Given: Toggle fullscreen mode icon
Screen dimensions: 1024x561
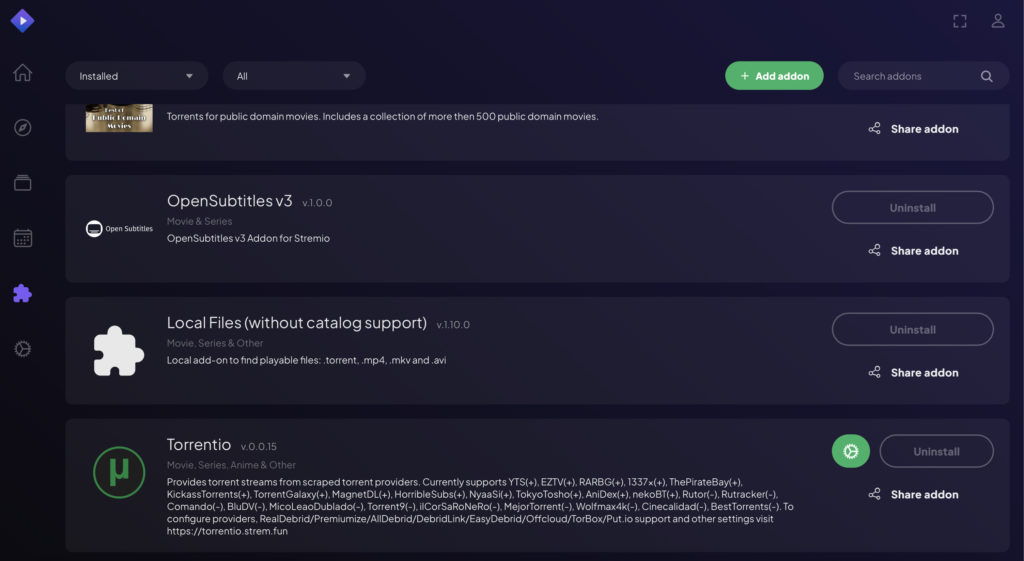Looking at the screenshot, I should 960,21.
